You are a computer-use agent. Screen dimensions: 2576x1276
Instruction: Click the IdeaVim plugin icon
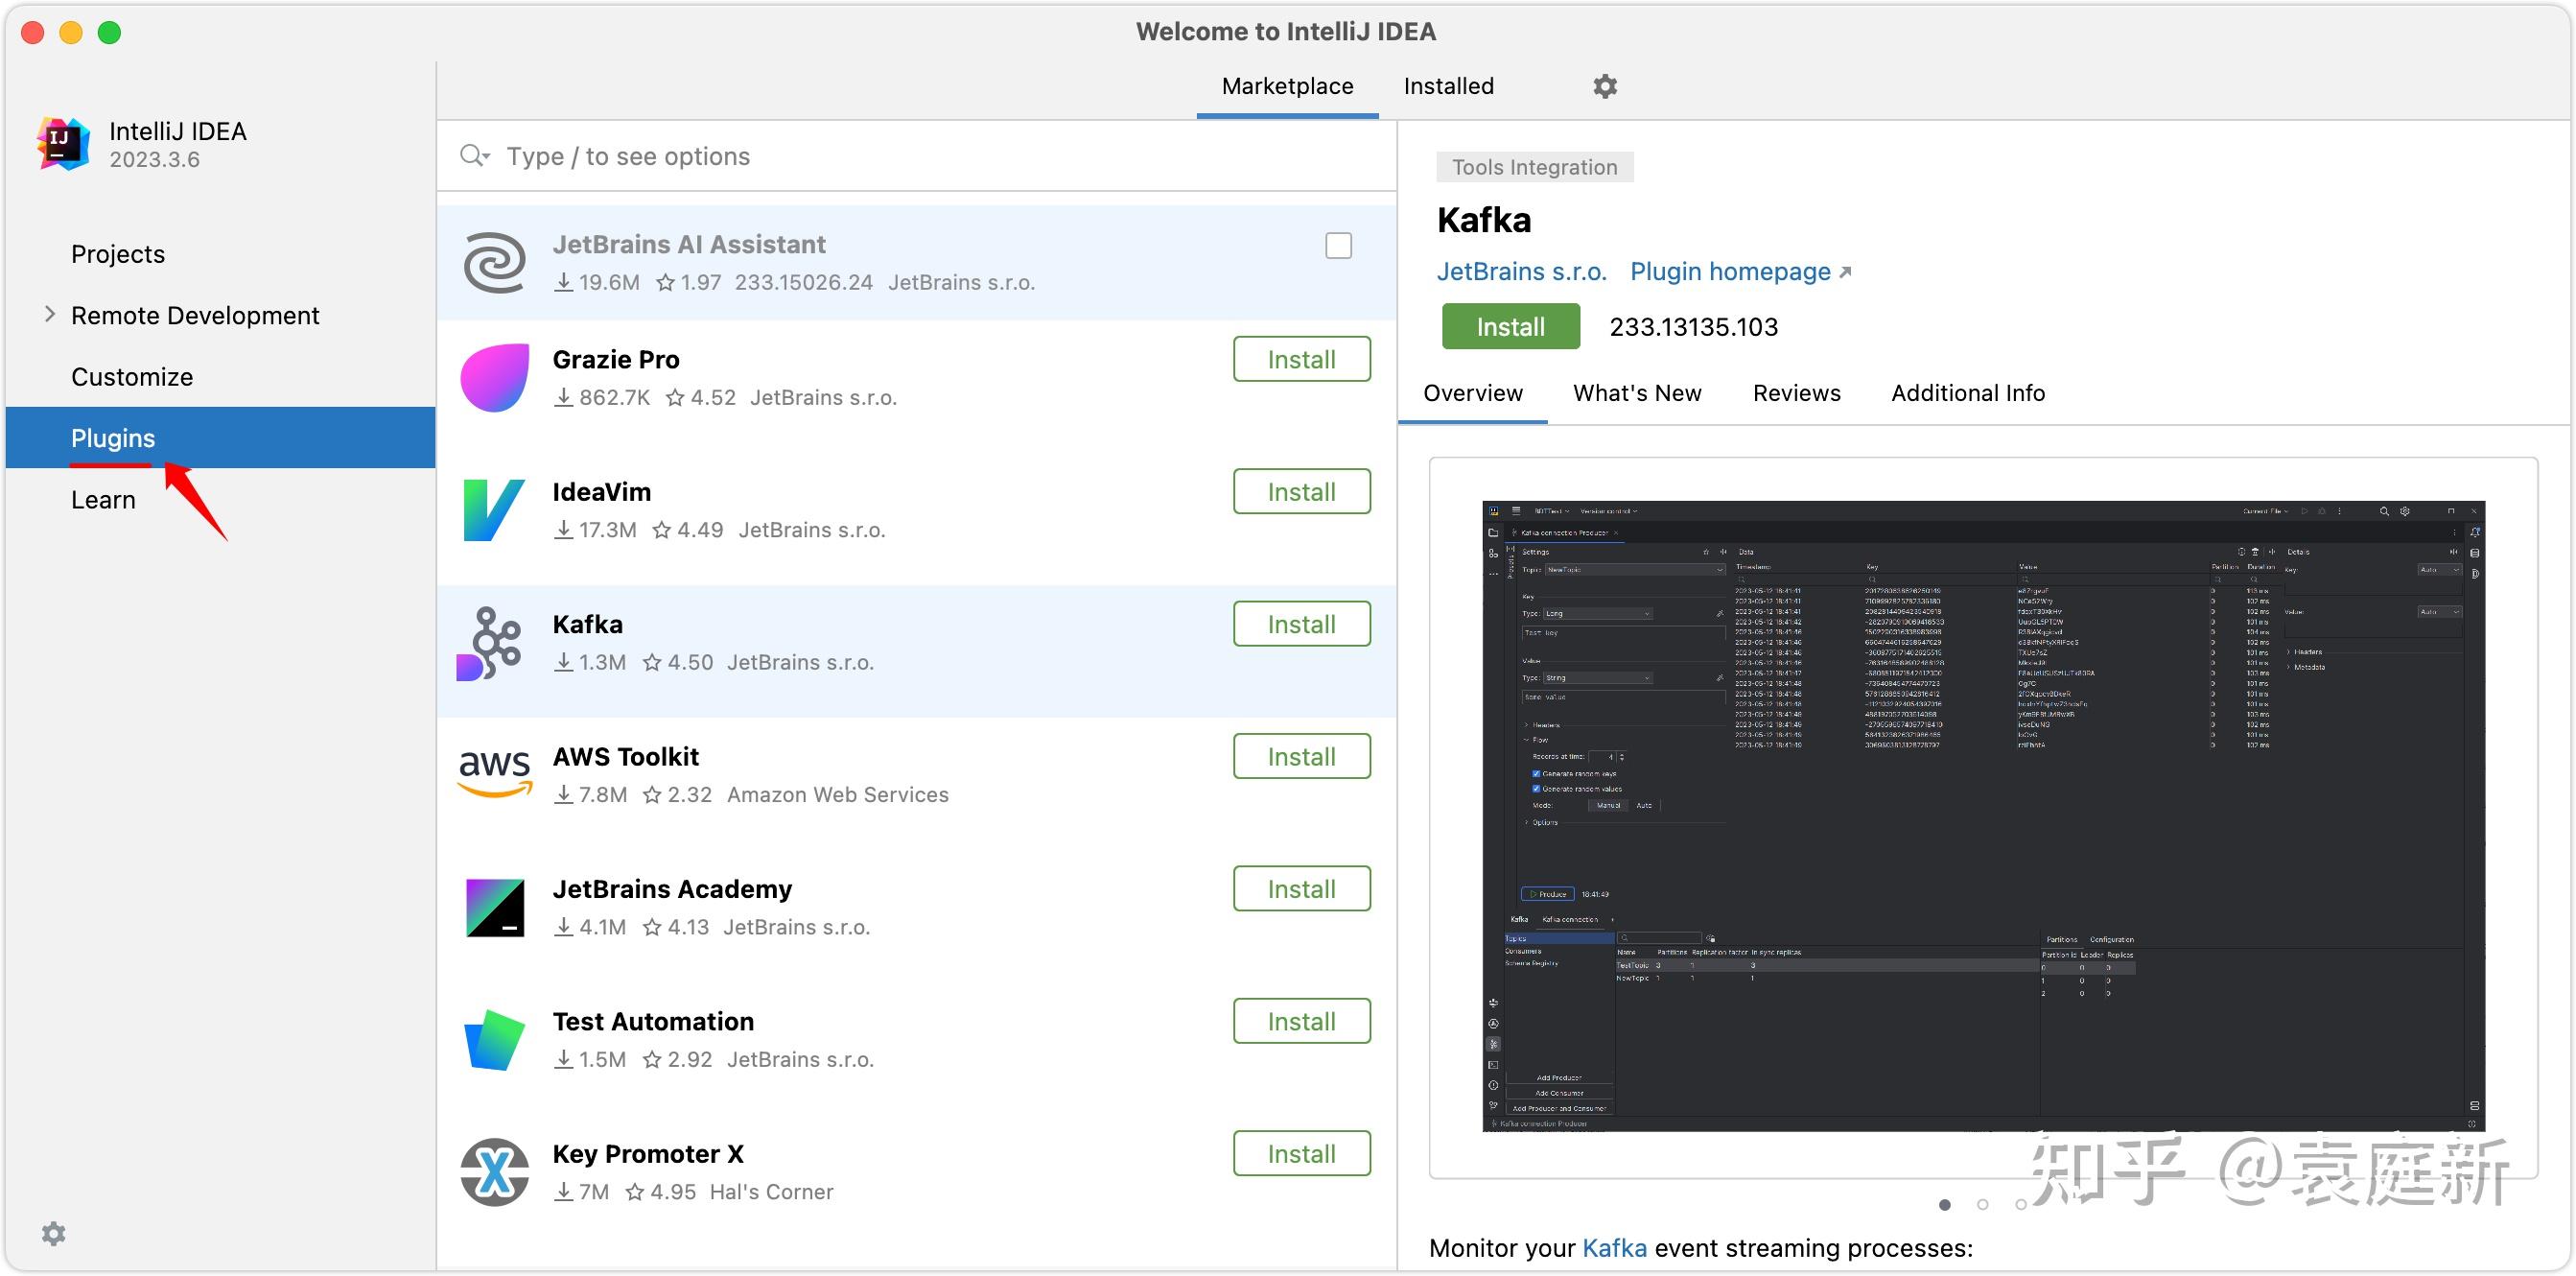point(494,510)
